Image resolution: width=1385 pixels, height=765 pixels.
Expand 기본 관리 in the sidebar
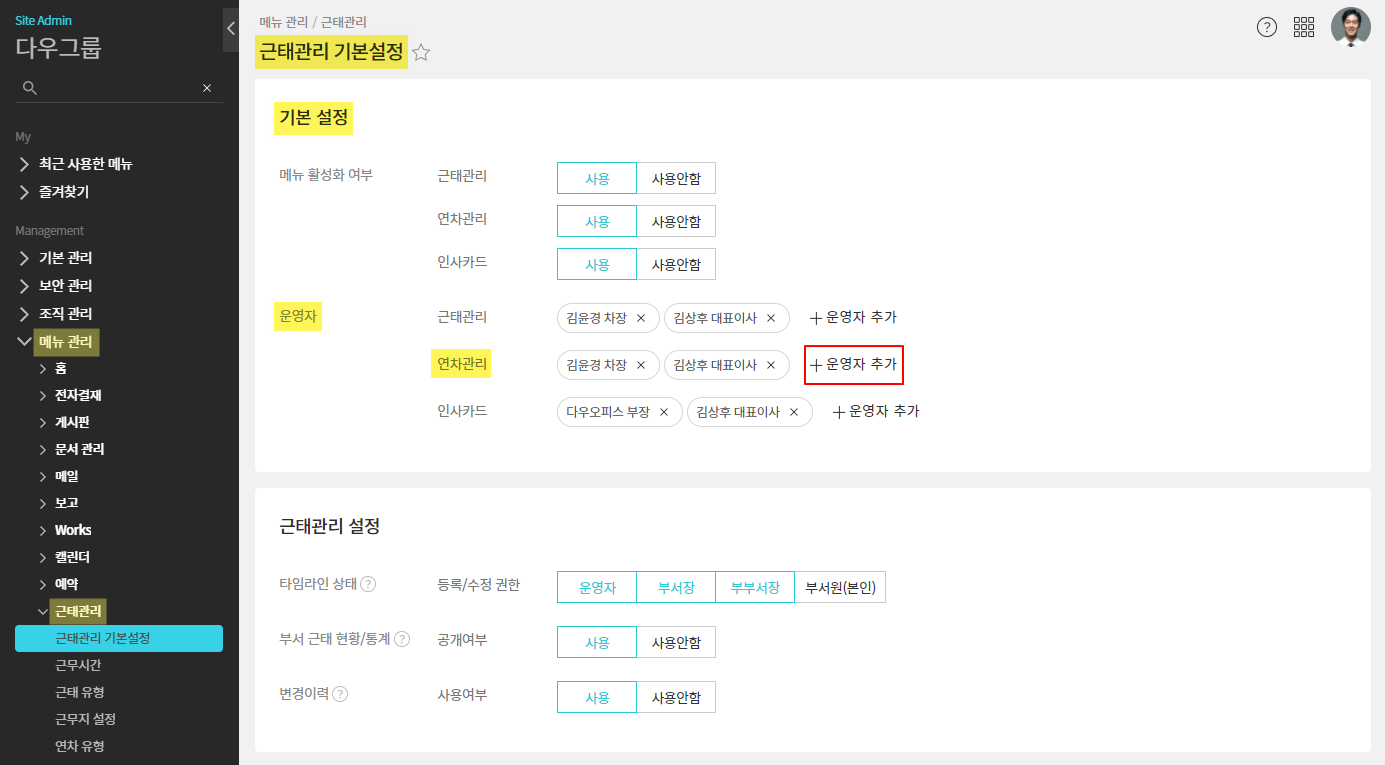[65, 258]
